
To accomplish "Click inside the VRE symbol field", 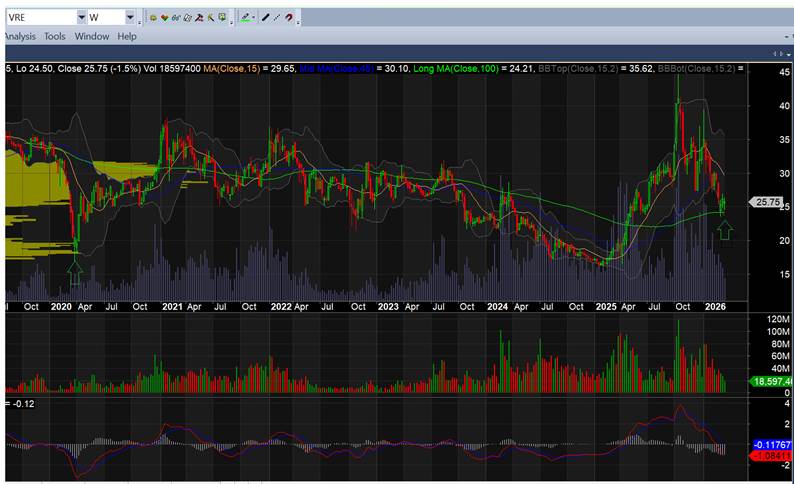I will [40, 18].
